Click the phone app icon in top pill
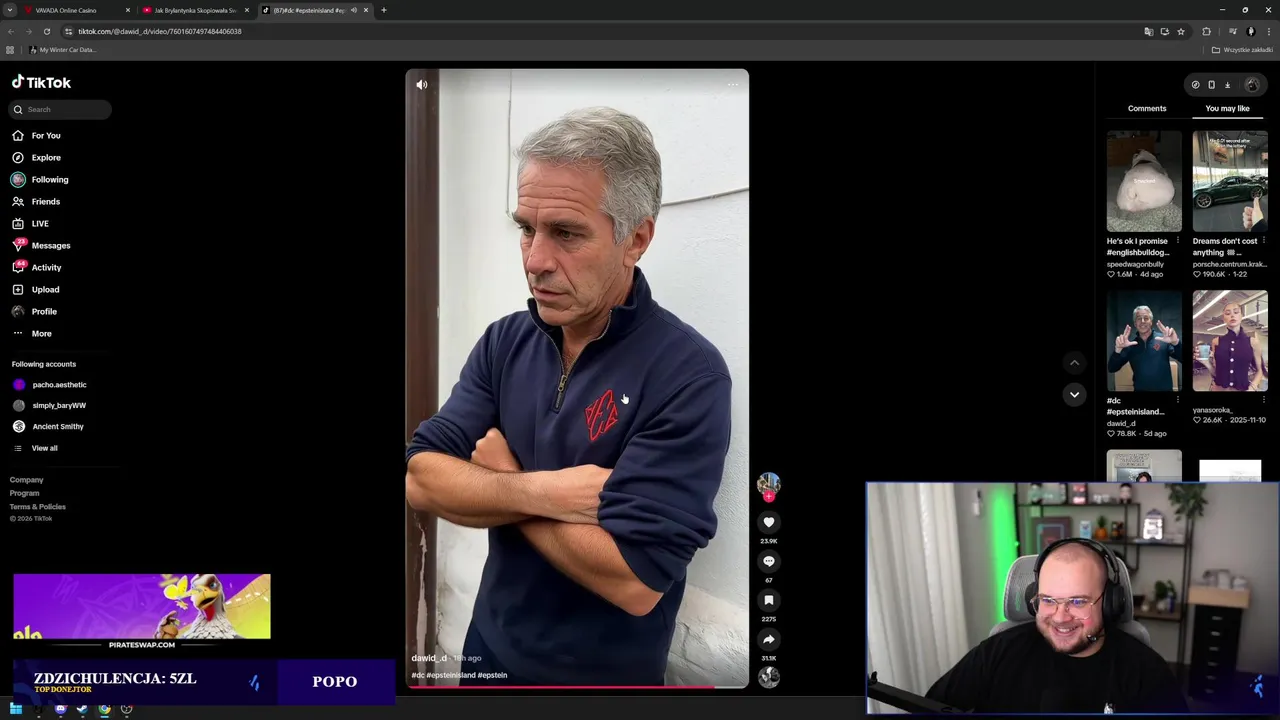 coord(1211,85)
